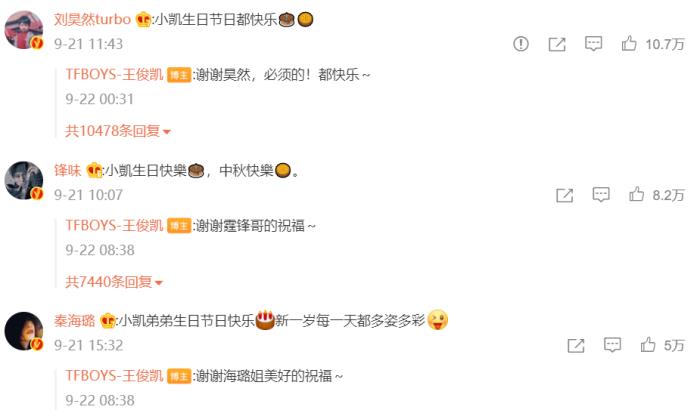Reply to 秦海璐's comment via bubble icon

click(x=612, y=345)
